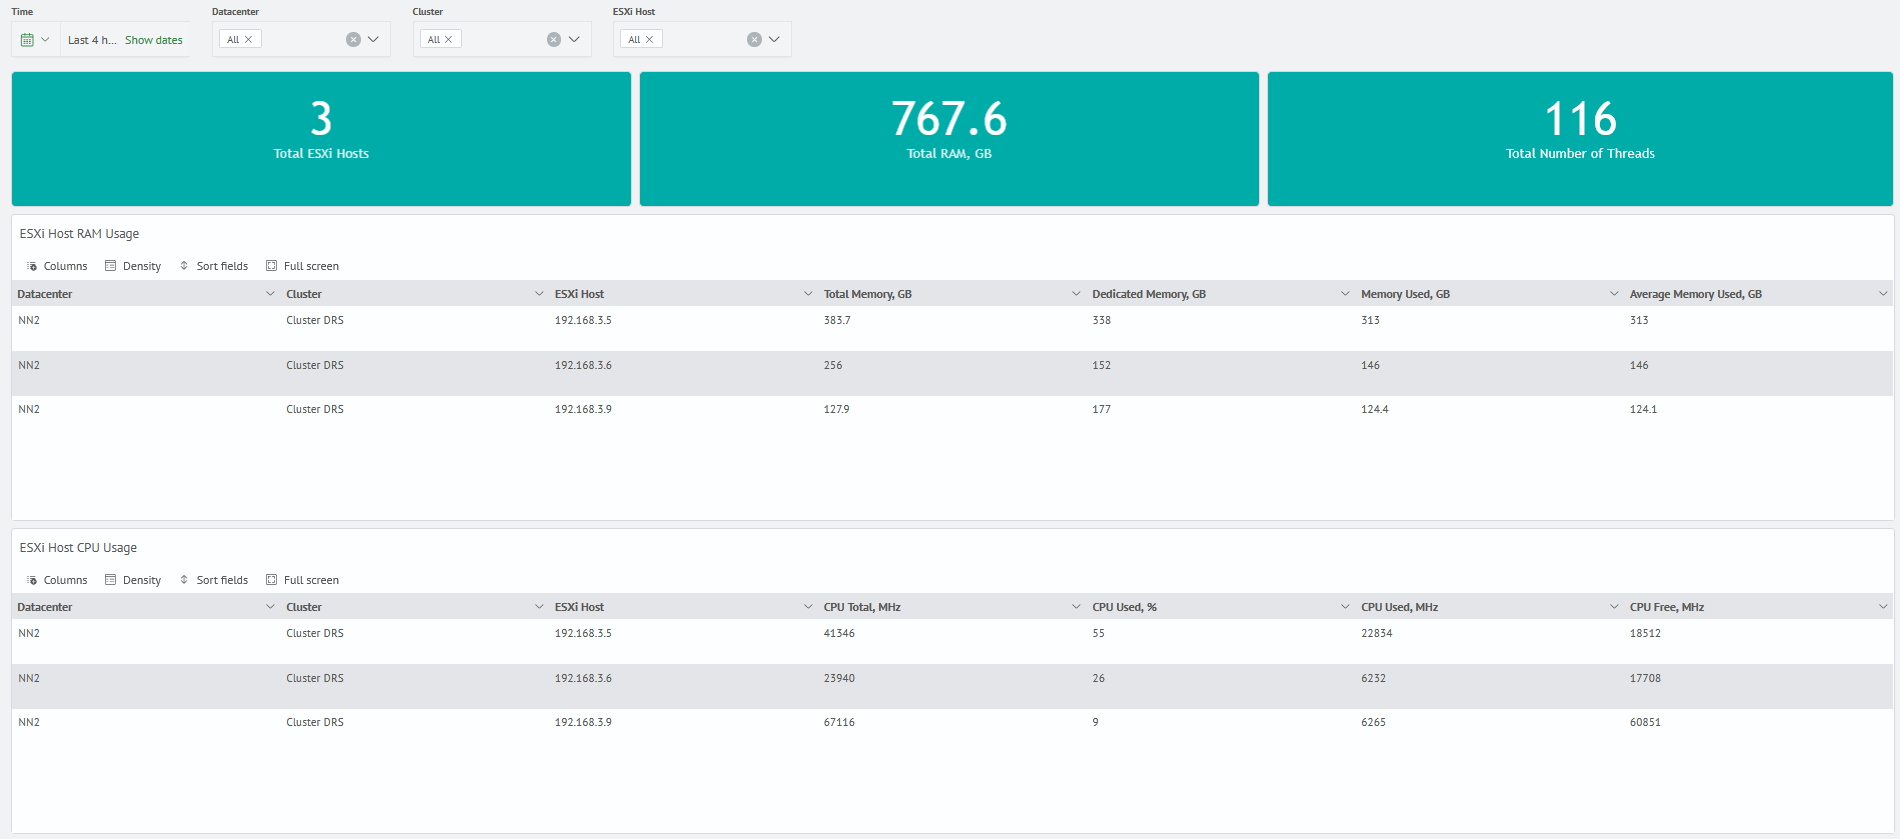Click the 17708 CPU free value

(x=1645, y=679)
